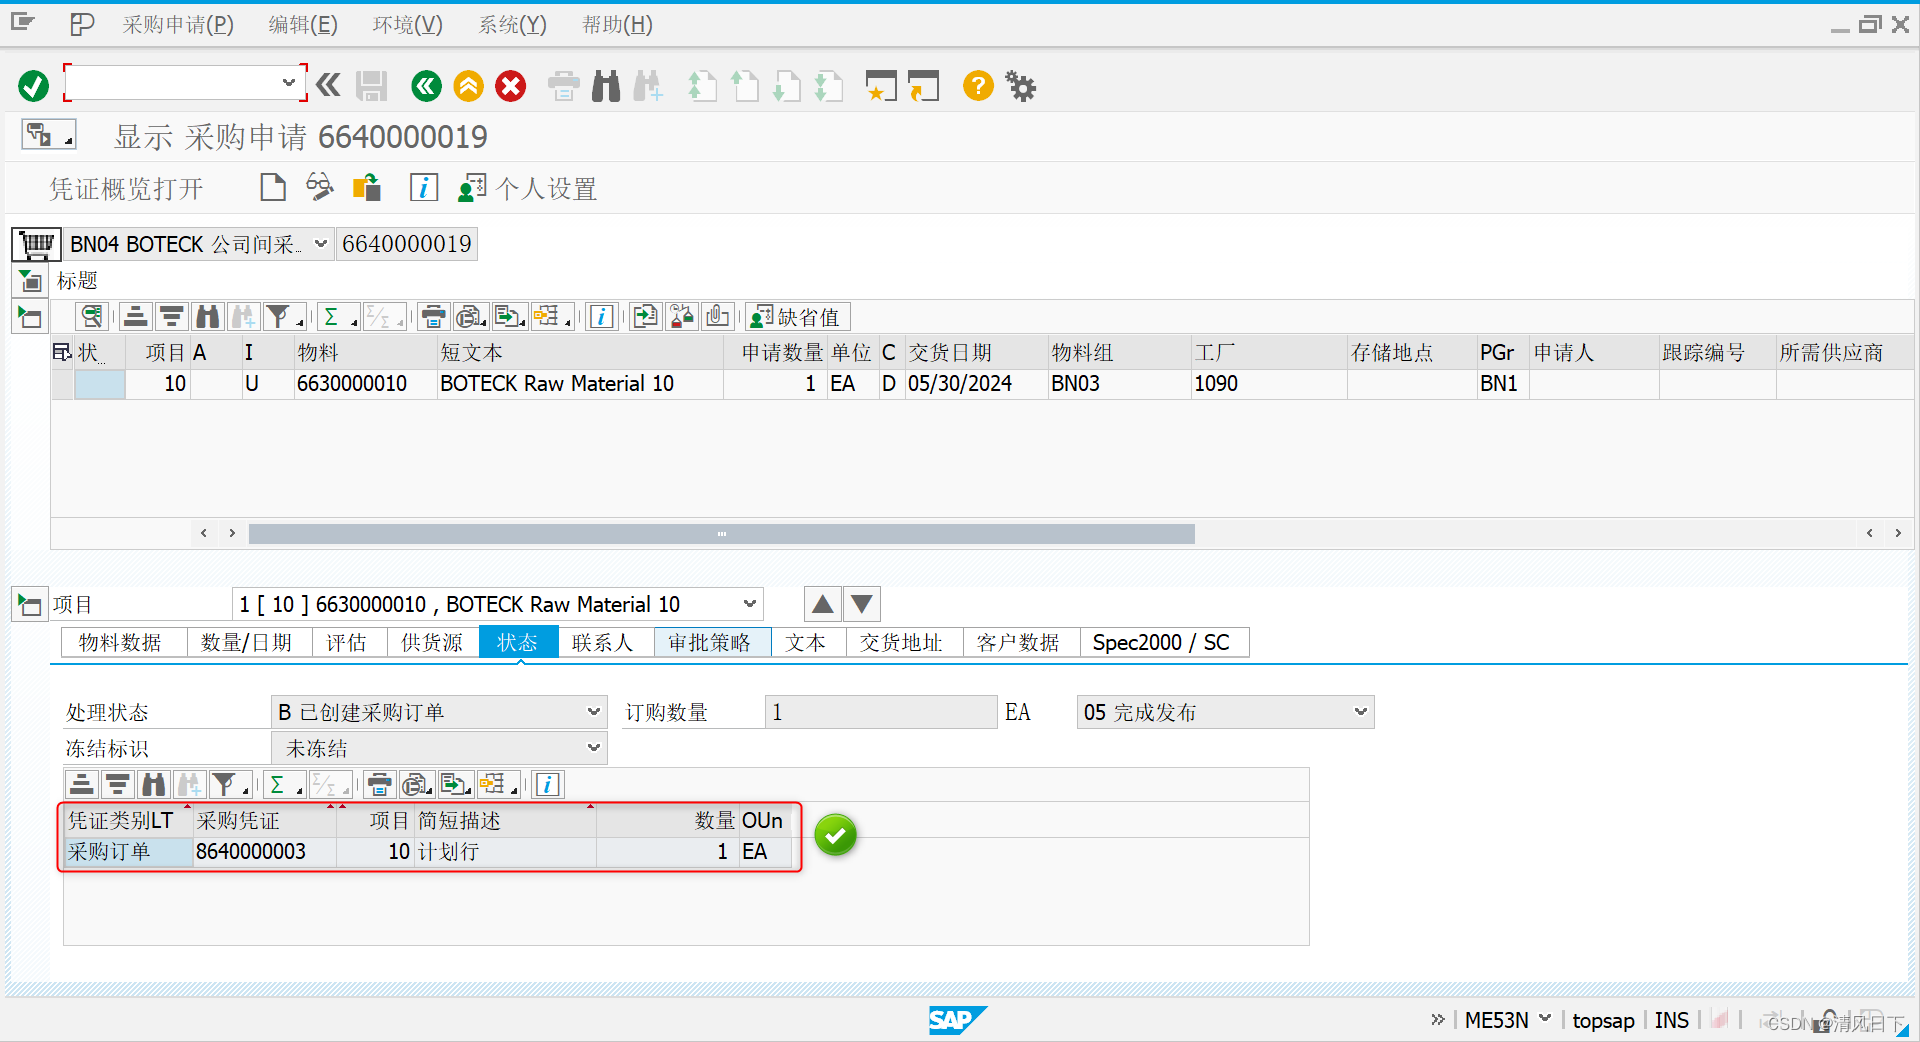Switch to the 物料数据 tab
The width and height of the screenshot is (1920, 1042).
pos(120,642)
